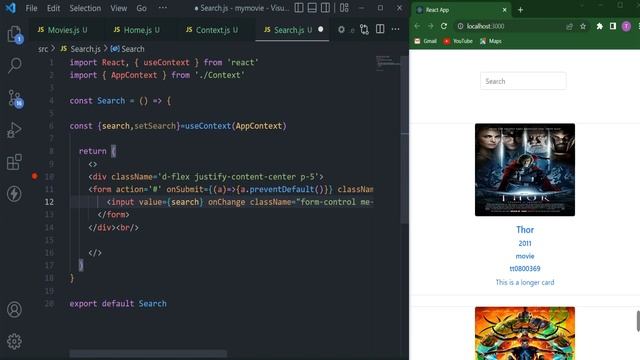Split the editor to the right
640x360 pixels.
coord(380,29)
